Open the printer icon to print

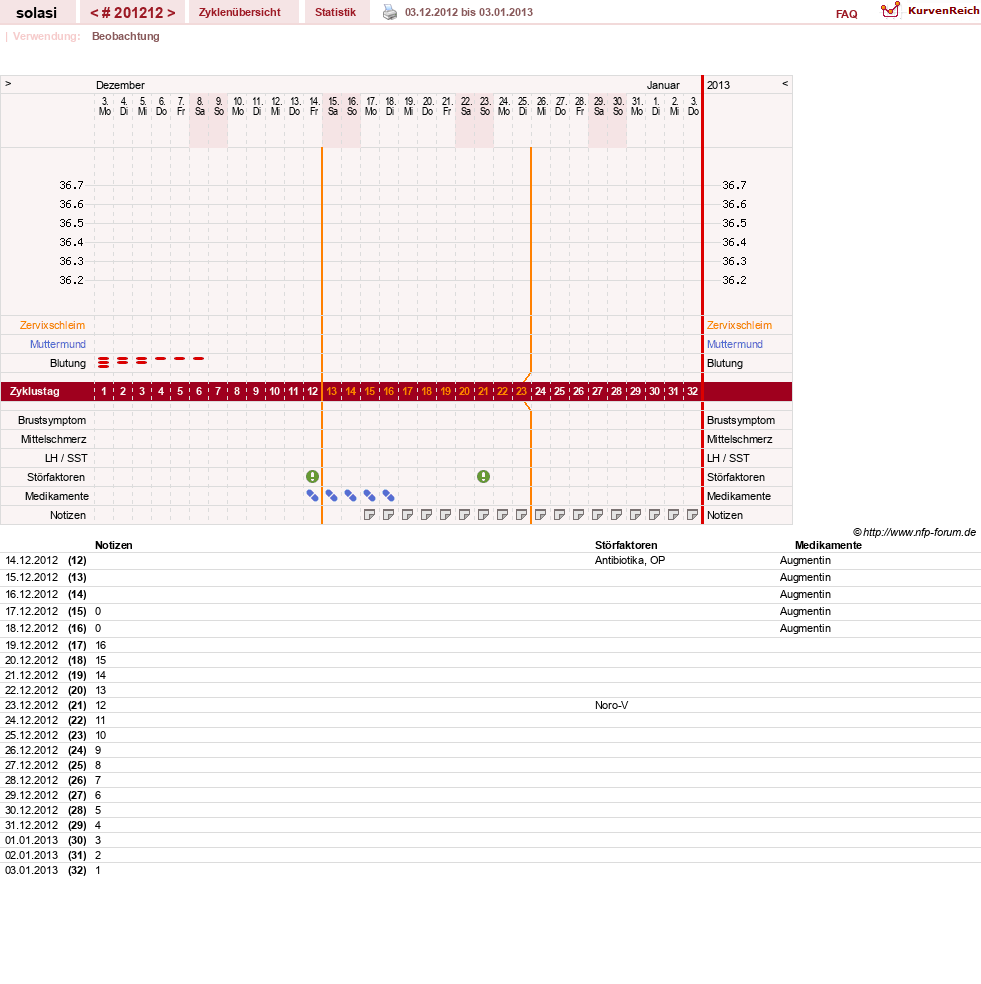click(390, 12)
